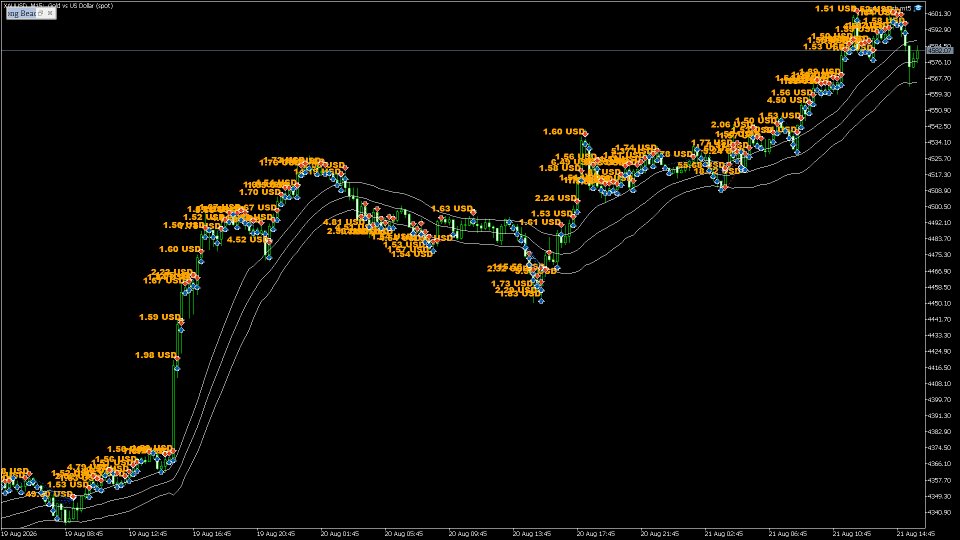Select the red diamond beside 1.60 USD peak

[585, 133]
